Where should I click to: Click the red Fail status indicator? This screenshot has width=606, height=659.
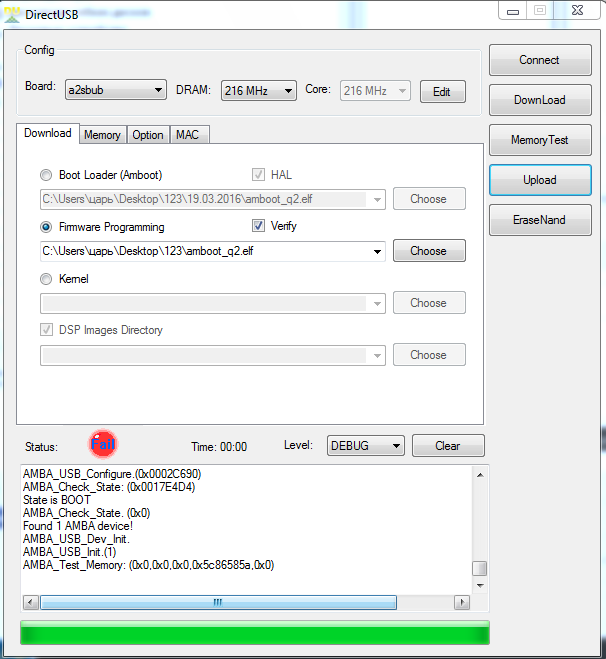click(102, 444)
